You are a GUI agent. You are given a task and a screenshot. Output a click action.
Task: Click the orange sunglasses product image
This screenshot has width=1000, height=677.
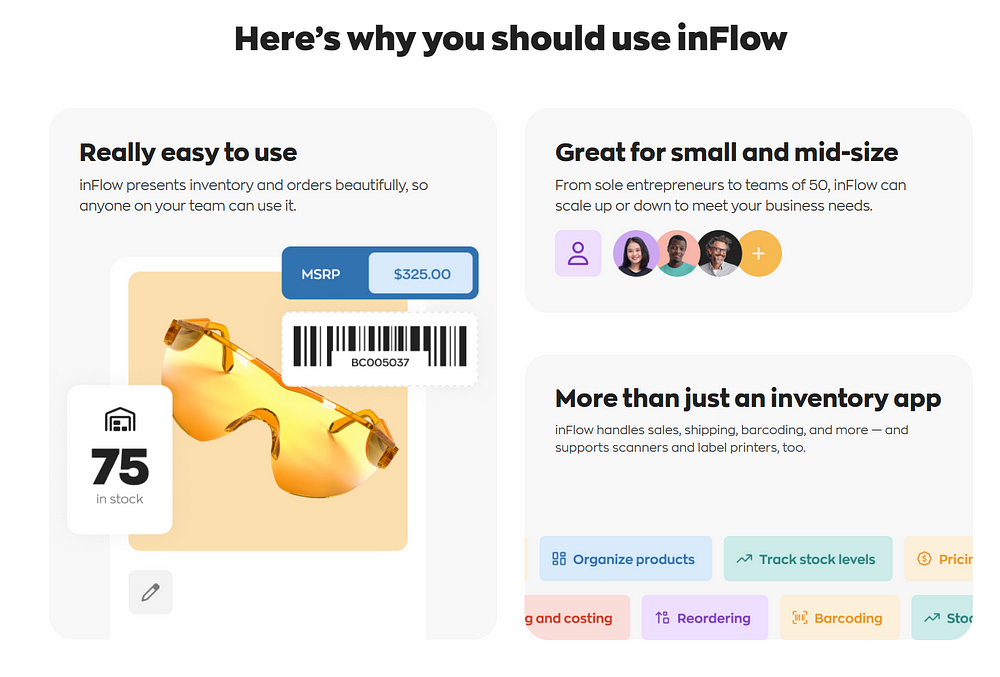[x=281, y=408]
